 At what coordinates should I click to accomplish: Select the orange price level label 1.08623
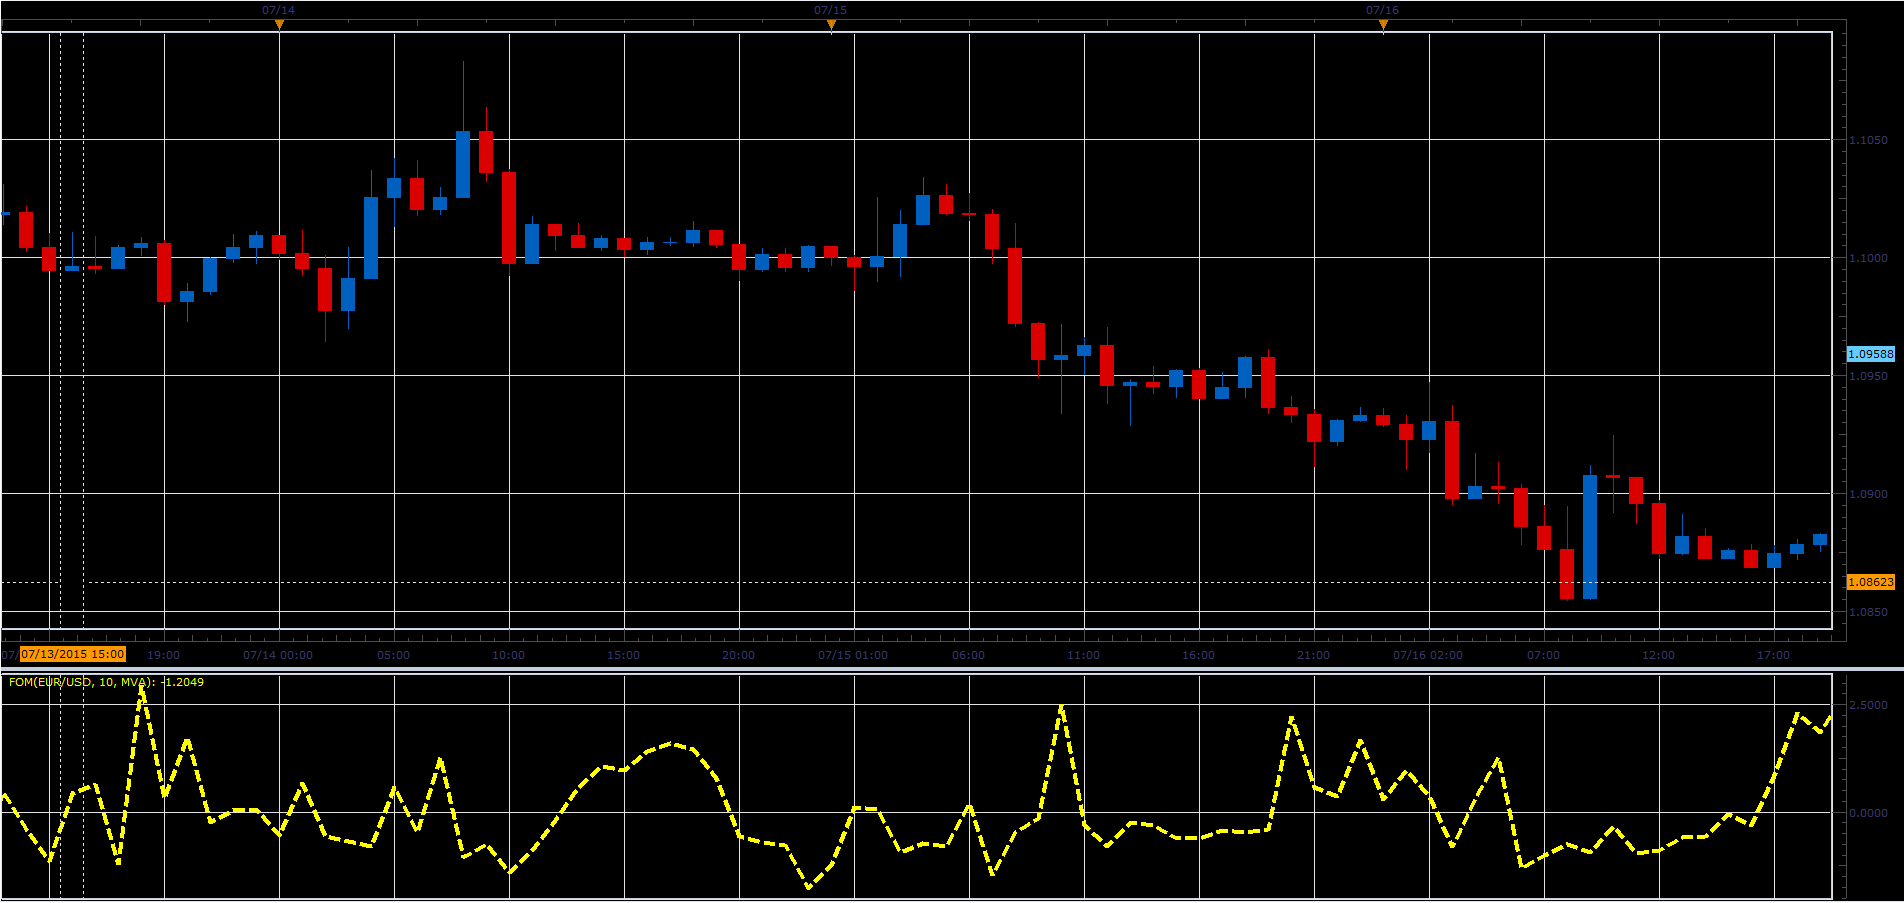point(1870,582)
